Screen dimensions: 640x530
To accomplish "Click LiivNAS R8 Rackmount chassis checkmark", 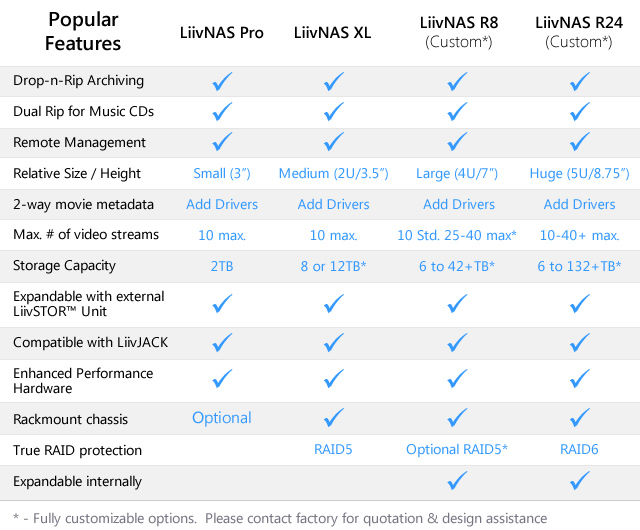I will coord(458,418).
